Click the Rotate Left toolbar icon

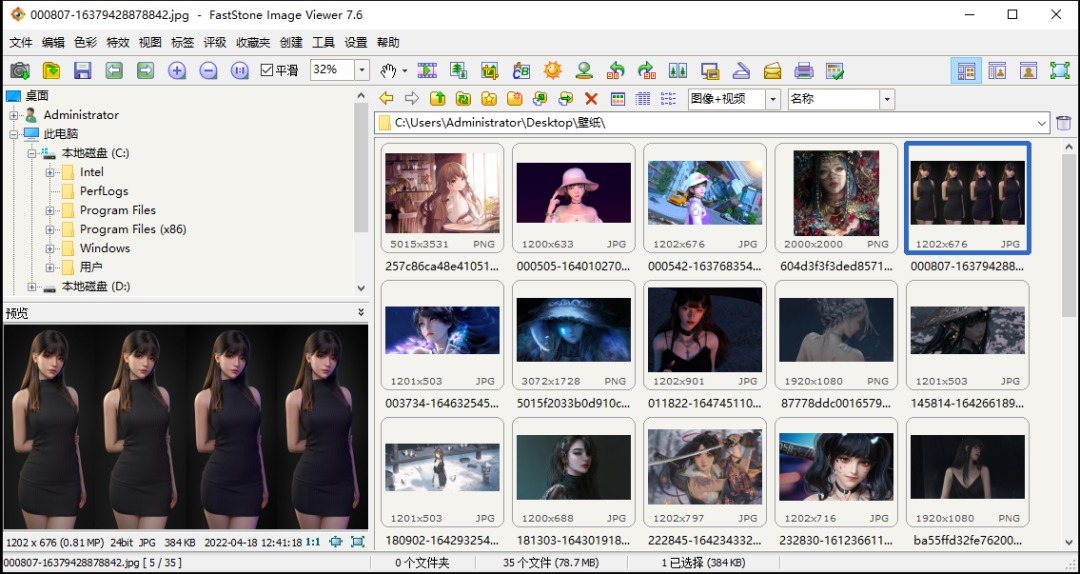616,71
